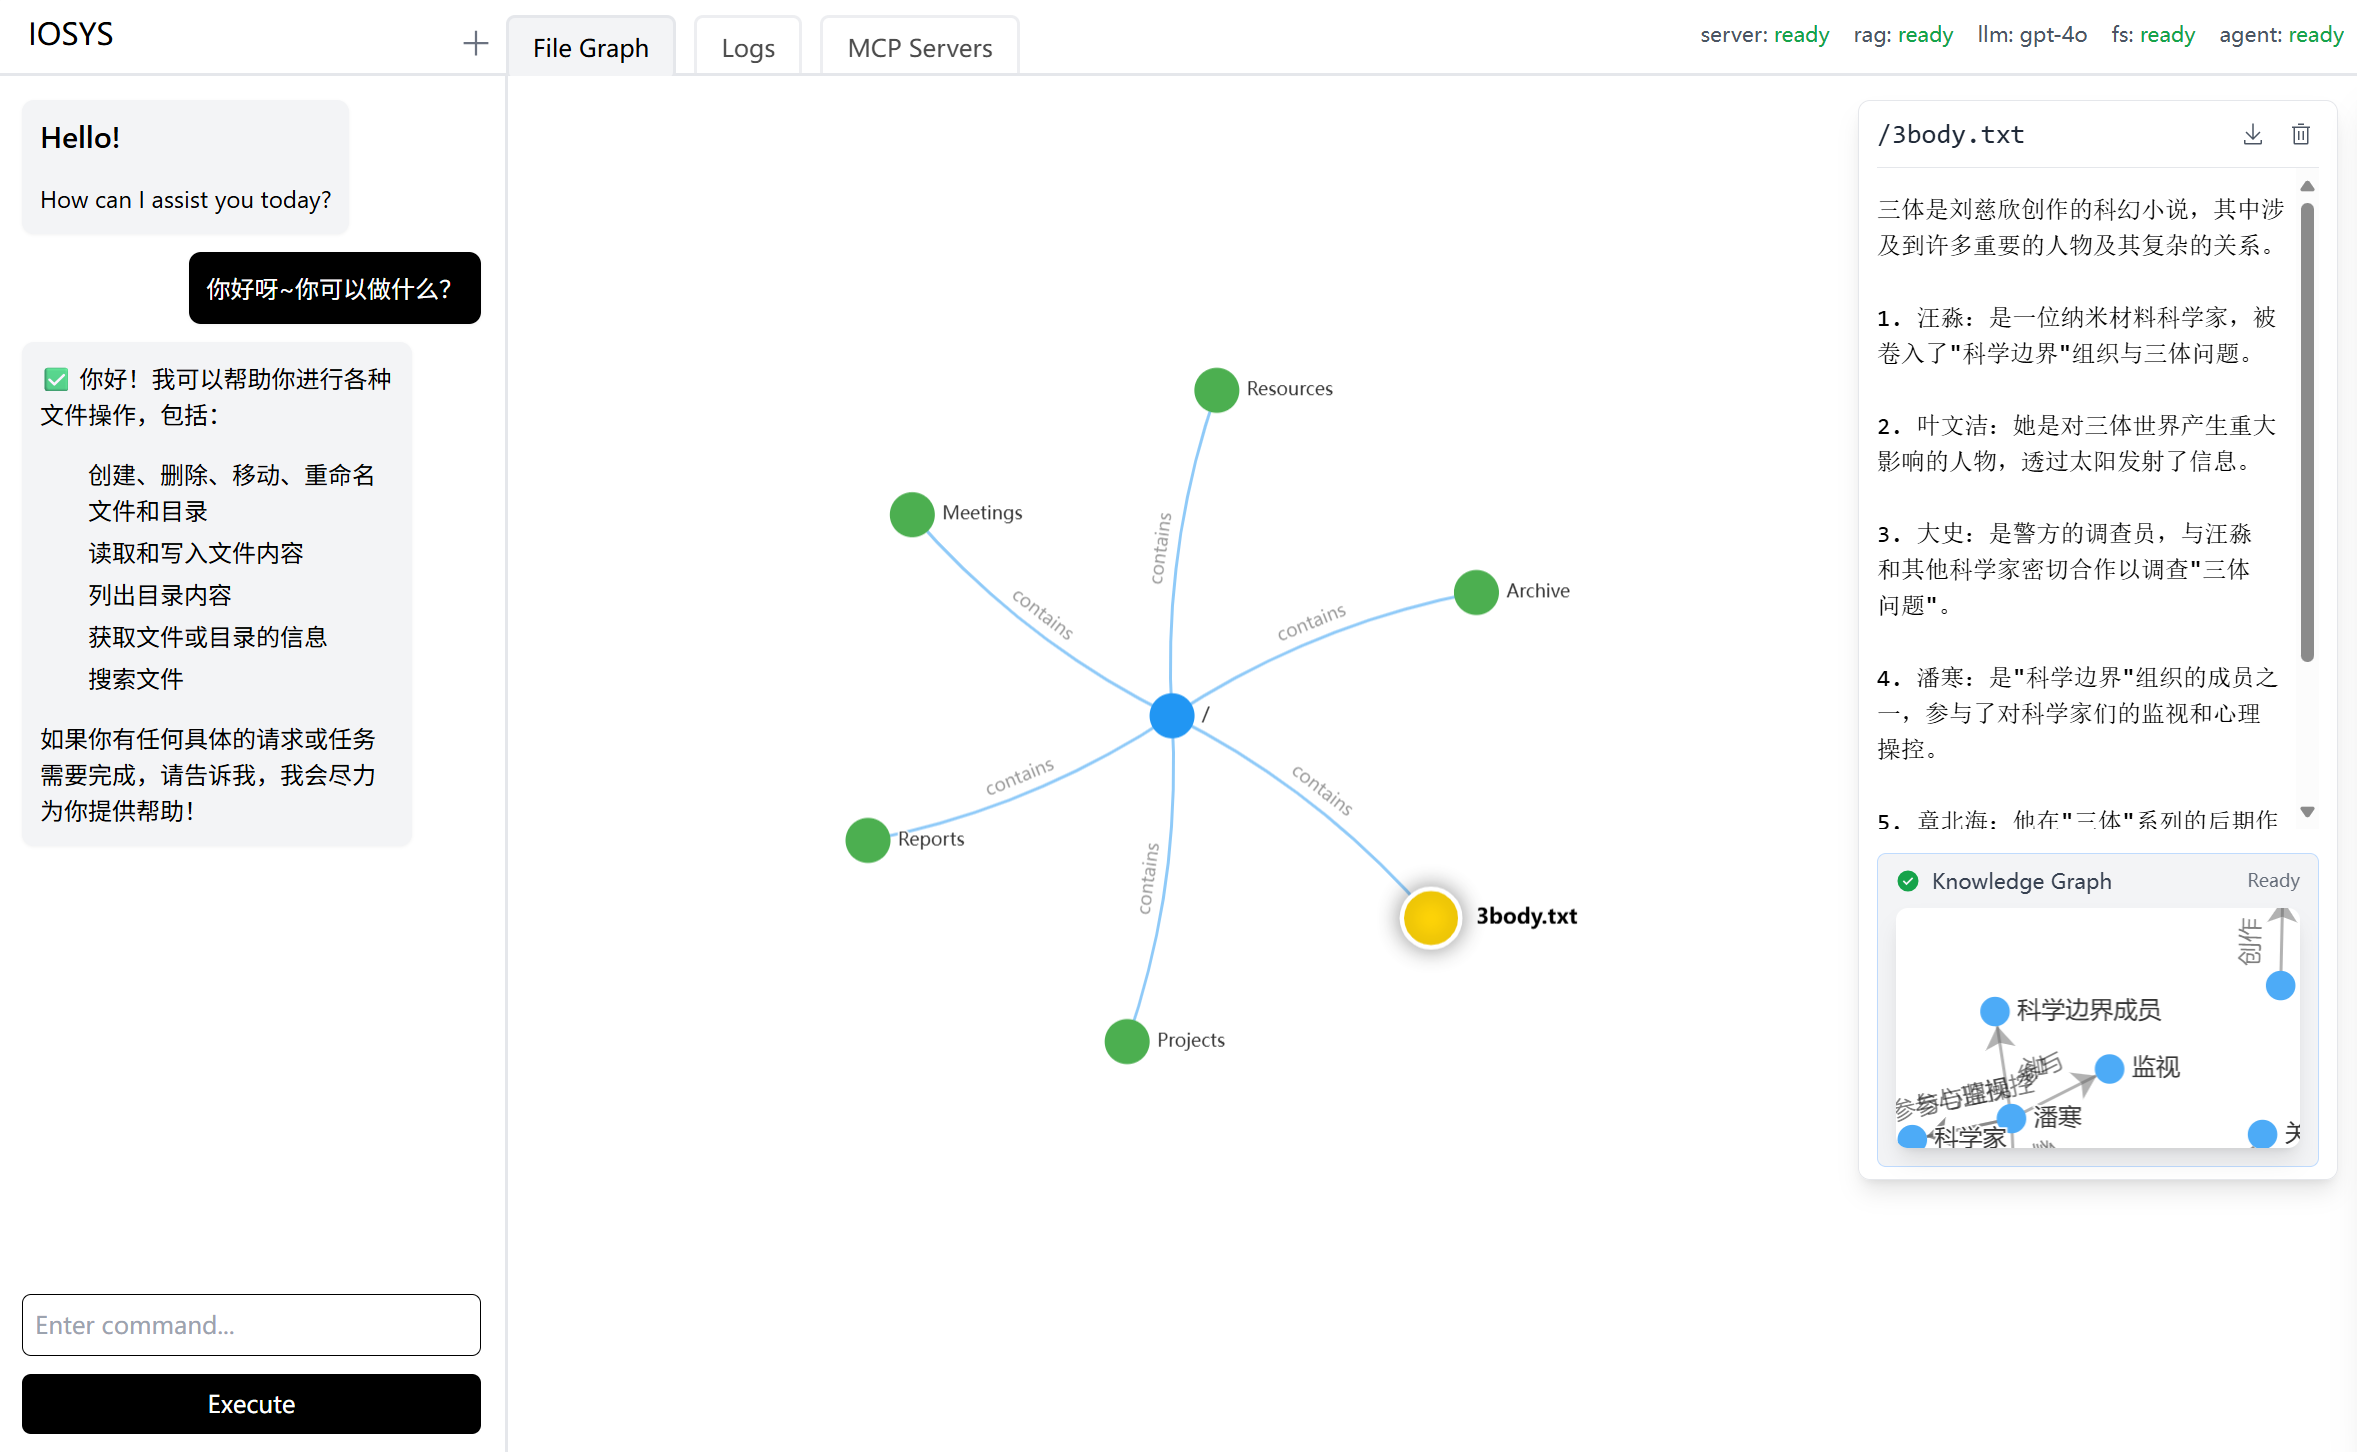Click the 监视 knowledge graph node
Image resolution: width=2357 pixels, height=1452 pixels.
pos(2109,1068)
